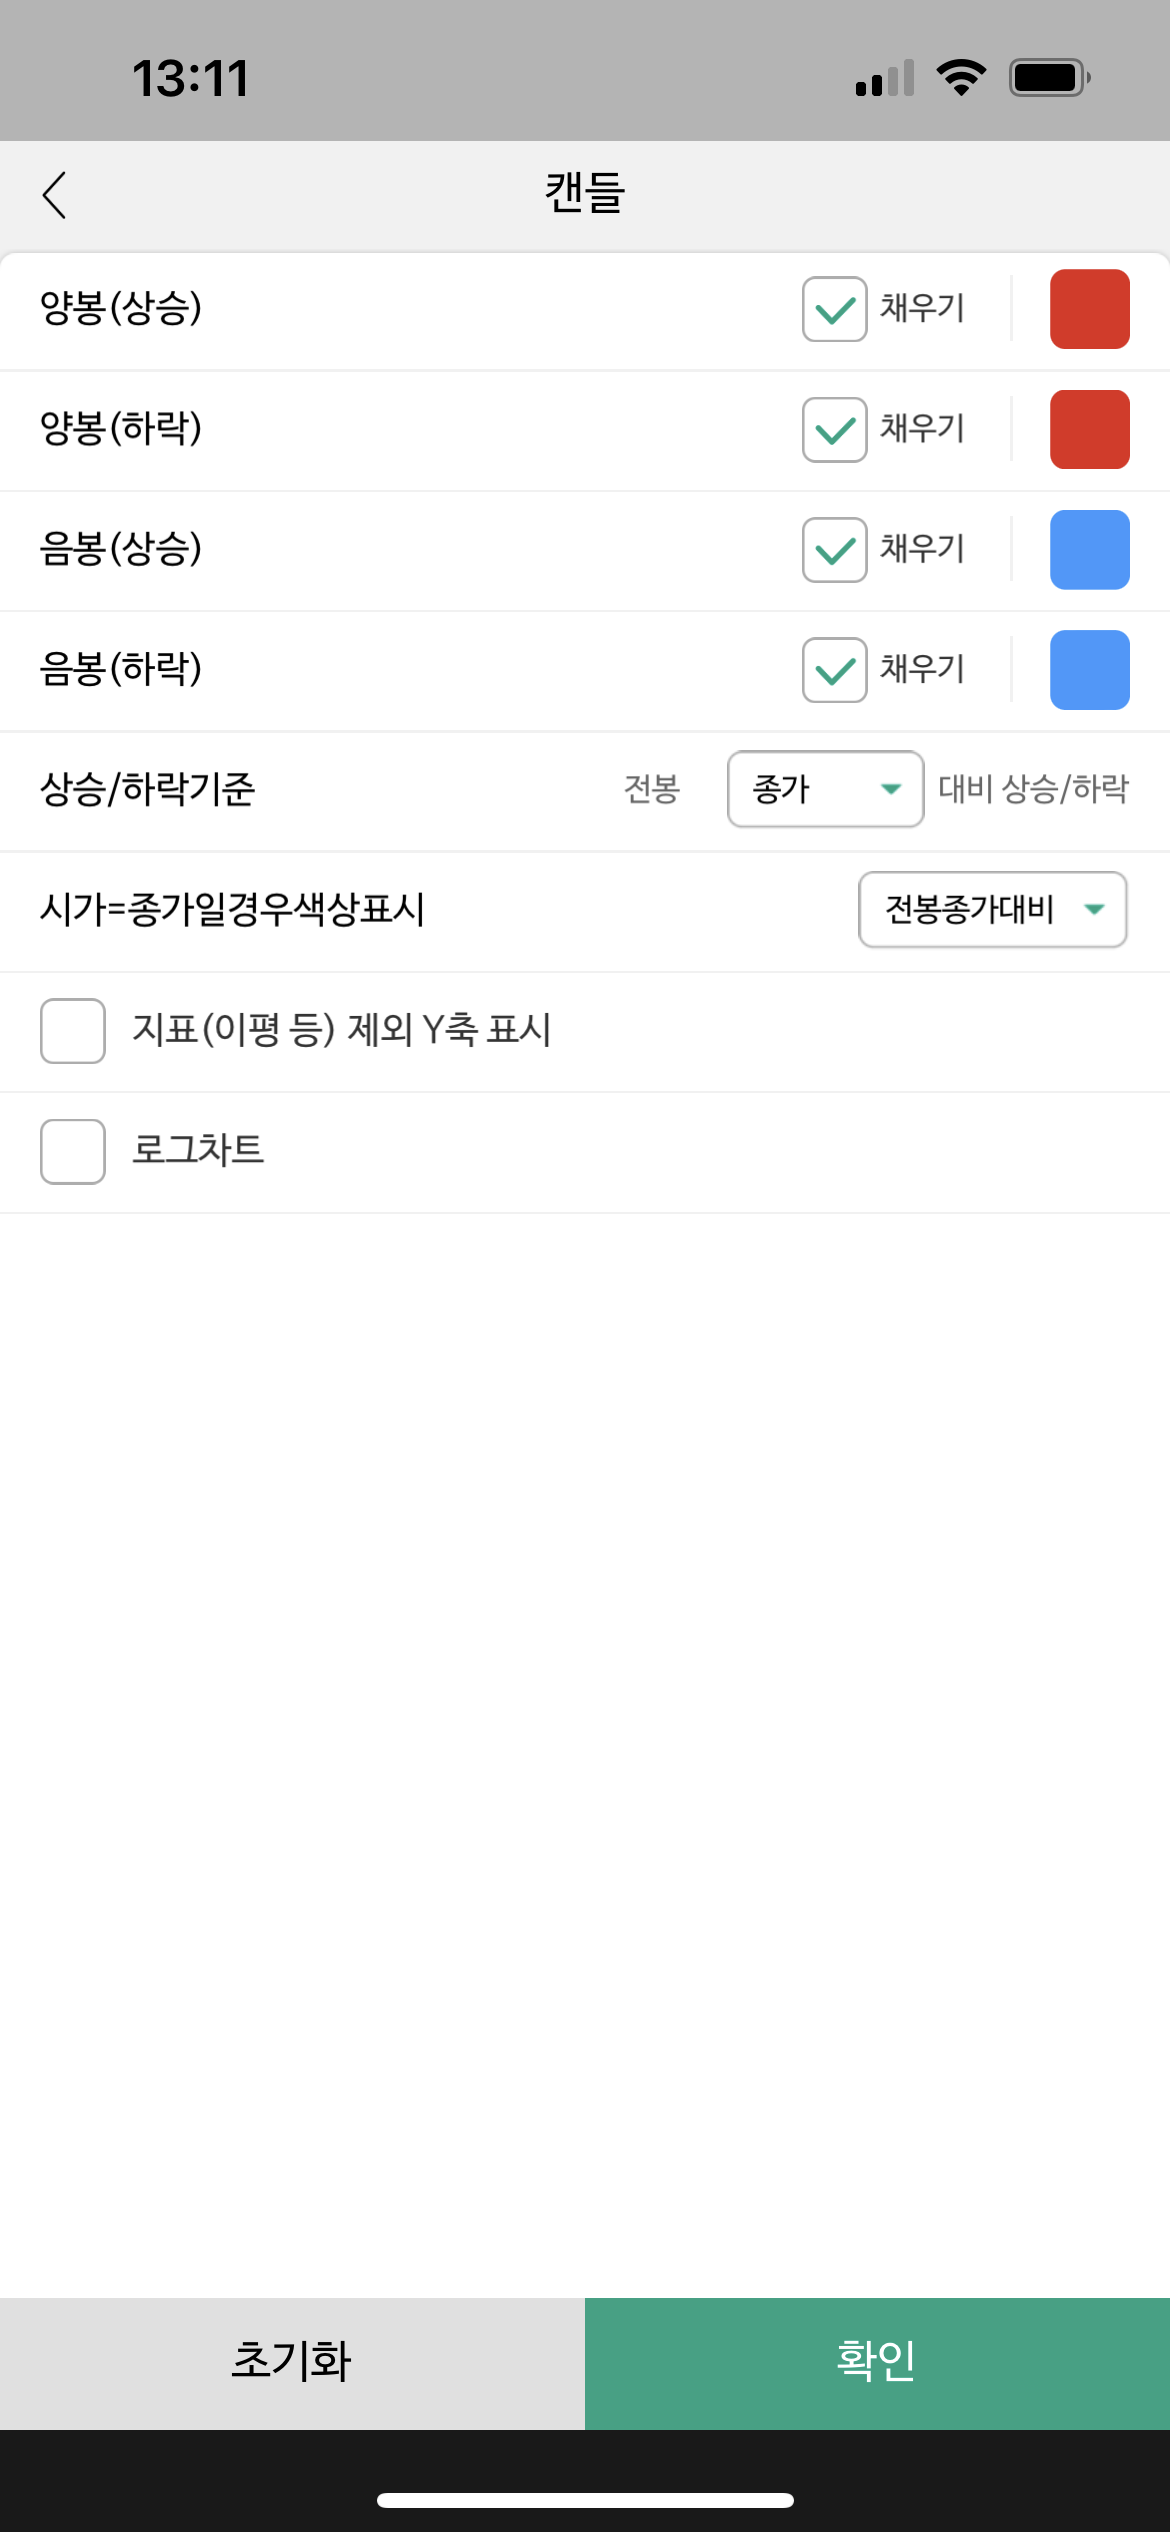The width and height of the screenshot is (1170, 2532).
Task: Tap the green 확인 confirm button
Action: [x=877, y=2364]
